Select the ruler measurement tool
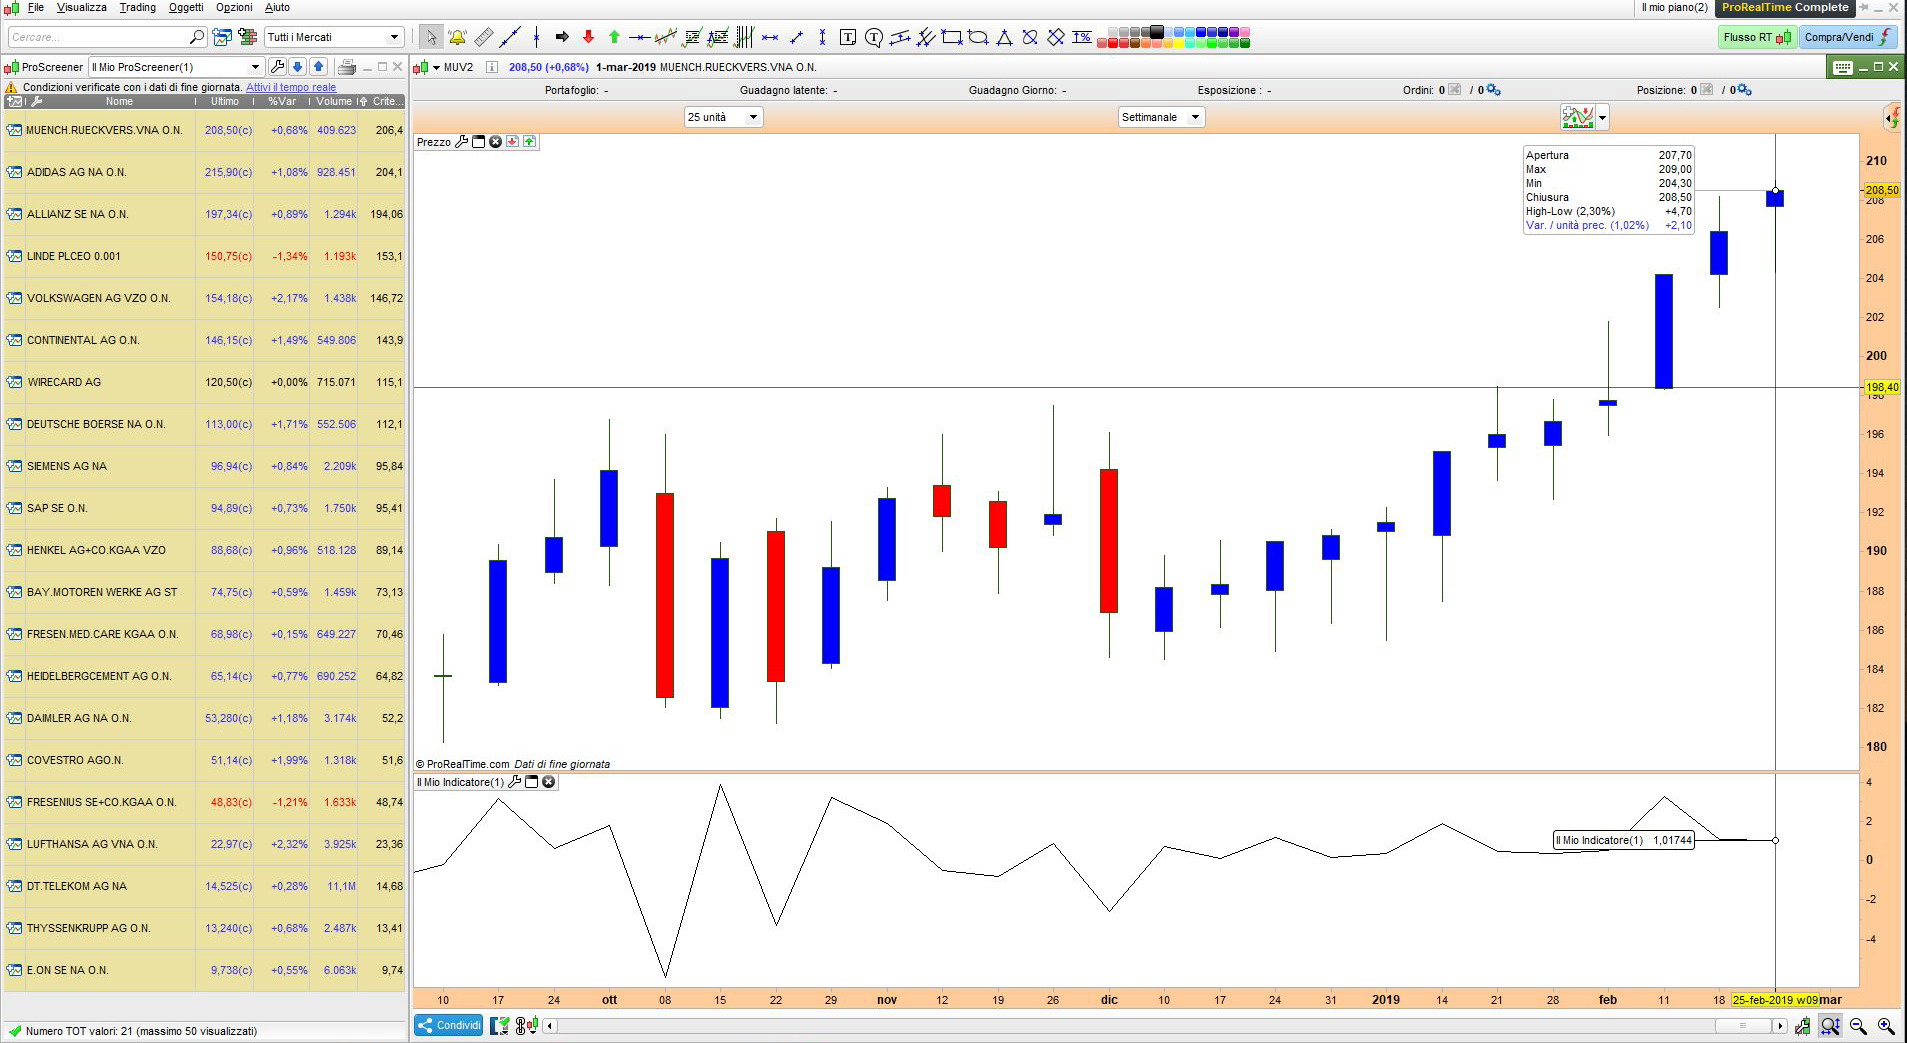This screenshot has height=1043, width=1907. click(x=484, y=37)
